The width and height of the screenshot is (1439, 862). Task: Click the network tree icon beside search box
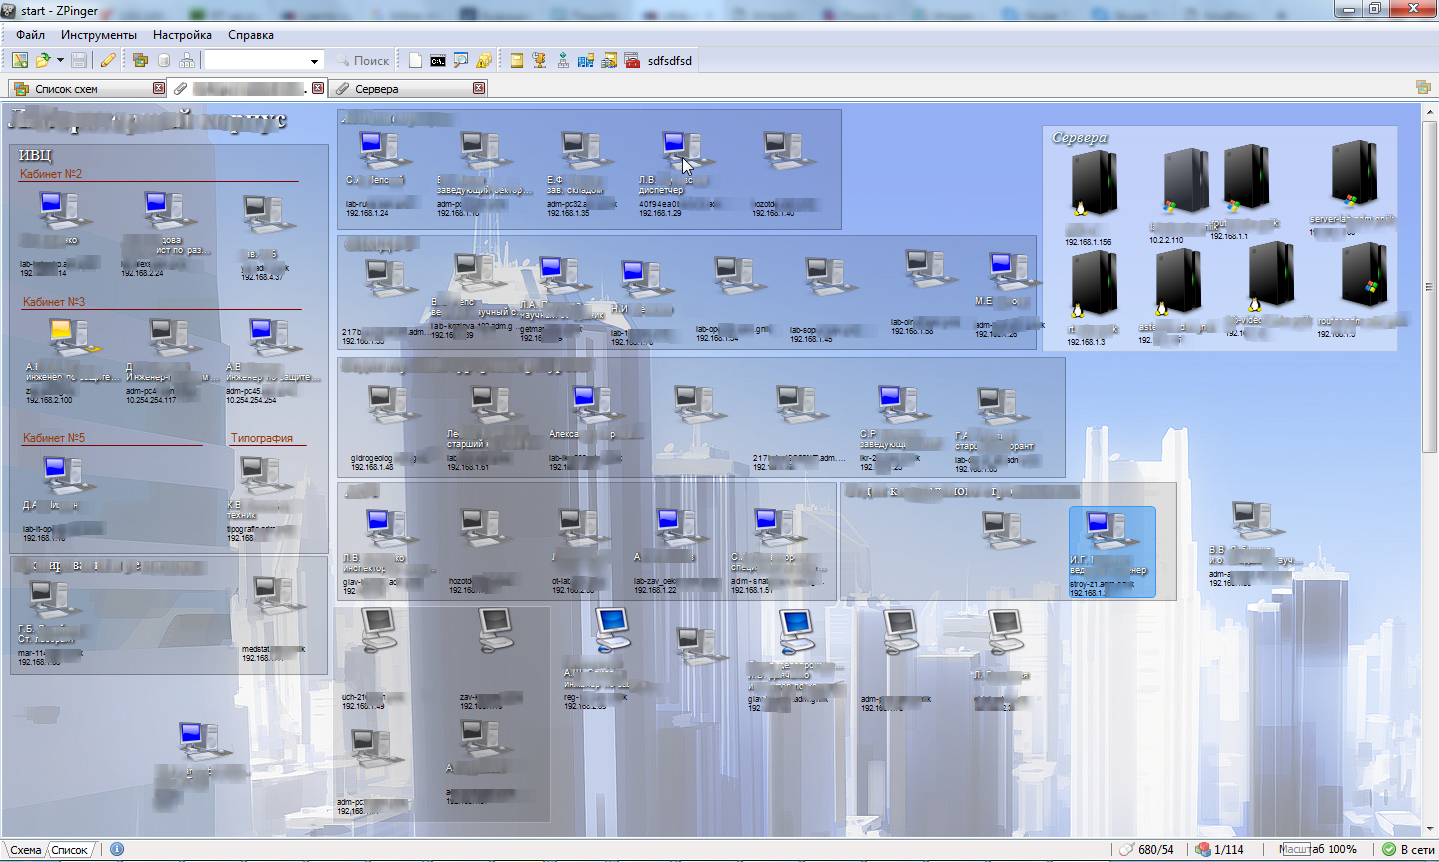pos(186,61)
